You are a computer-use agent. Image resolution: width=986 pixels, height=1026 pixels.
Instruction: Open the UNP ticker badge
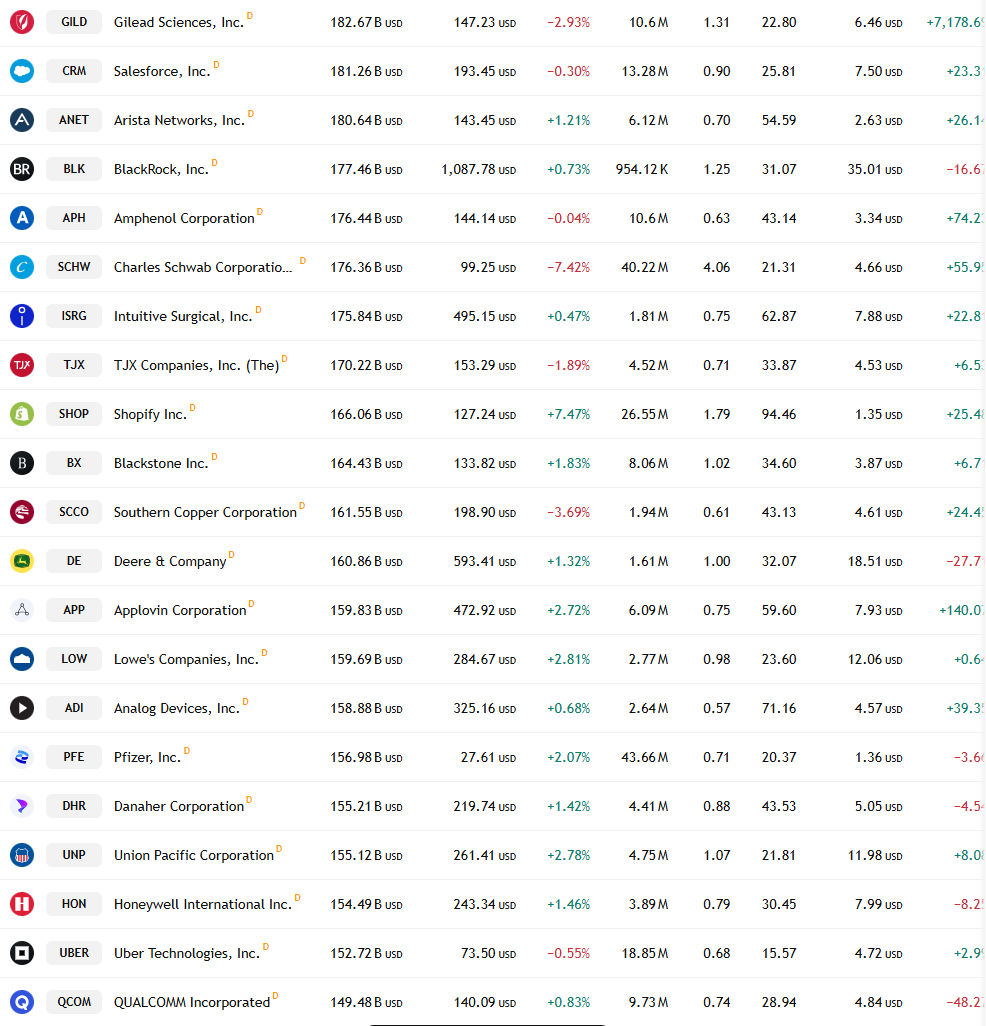(x=74, y=855)
